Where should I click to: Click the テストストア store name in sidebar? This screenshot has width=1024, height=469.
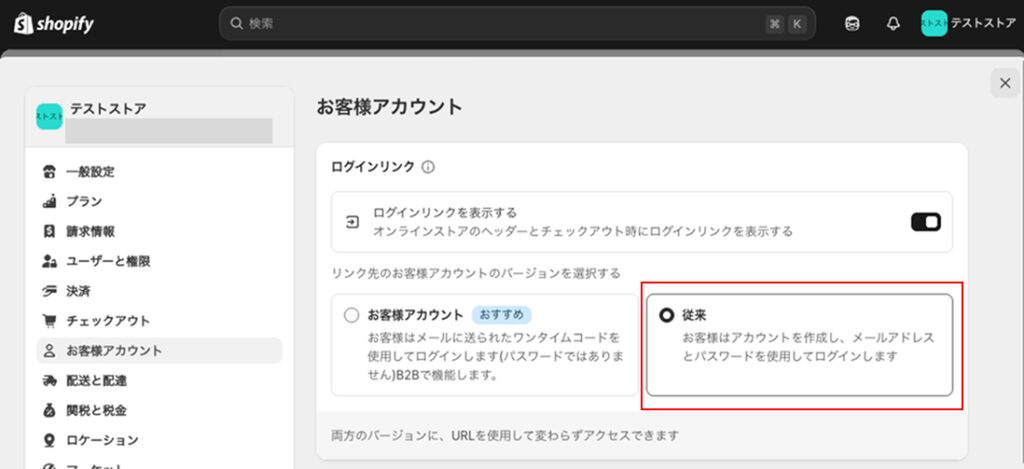(x=110, y=108)
